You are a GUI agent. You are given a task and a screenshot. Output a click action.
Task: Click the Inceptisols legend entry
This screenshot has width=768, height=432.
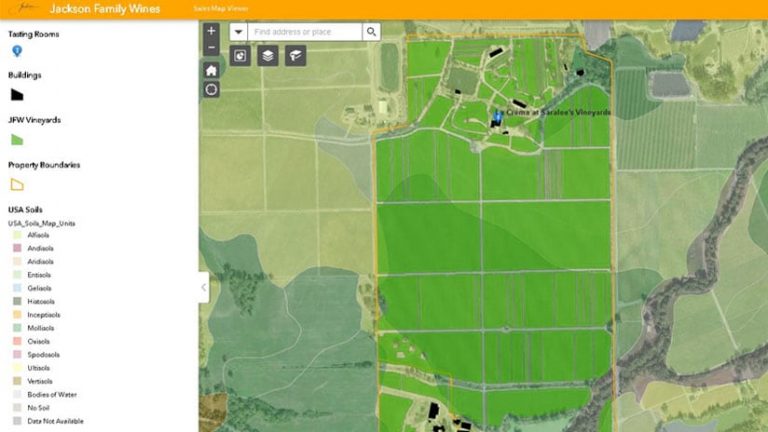tap(44, 315)
